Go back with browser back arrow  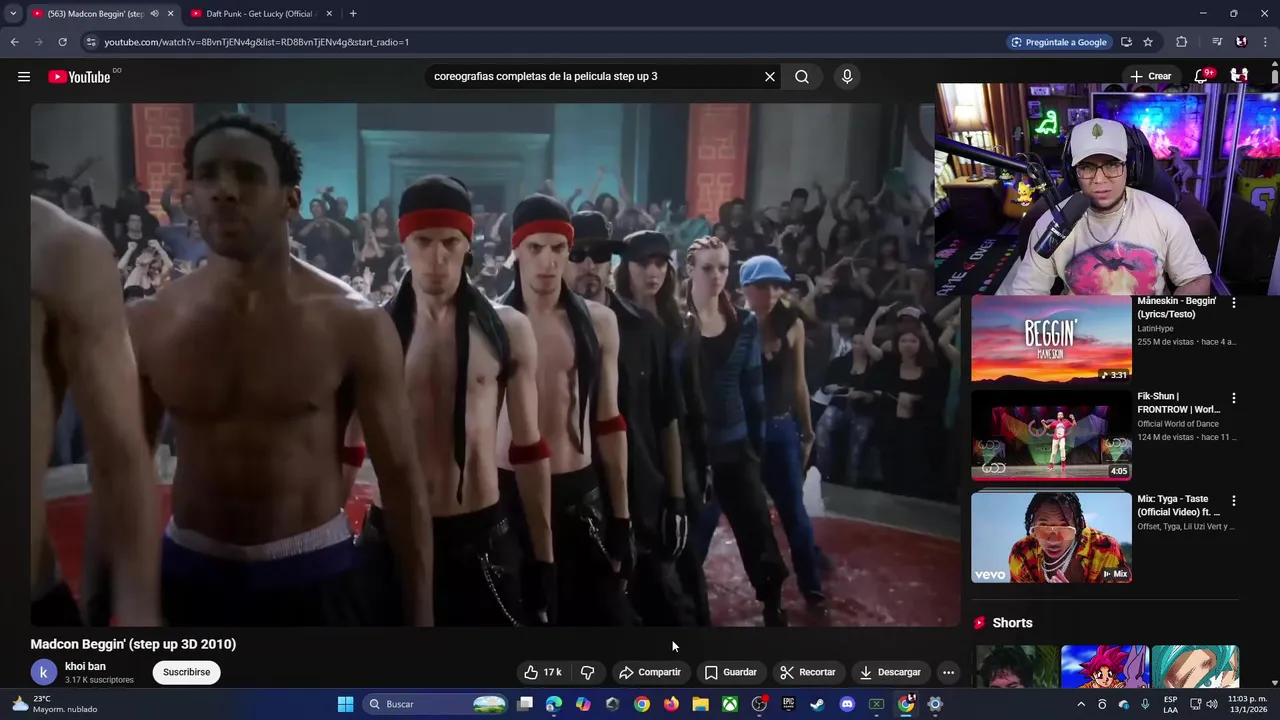(14, 42)
